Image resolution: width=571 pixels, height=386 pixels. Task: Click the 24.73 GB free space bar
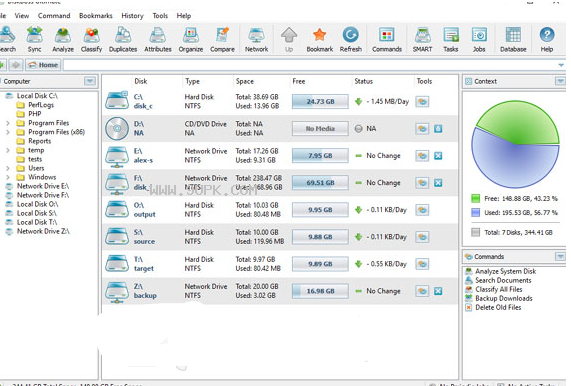(x=320, y=102)
